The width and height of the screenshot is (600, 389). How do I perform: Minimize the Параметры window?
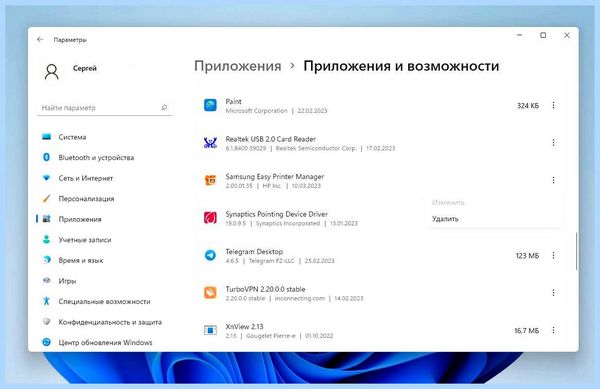520,35
